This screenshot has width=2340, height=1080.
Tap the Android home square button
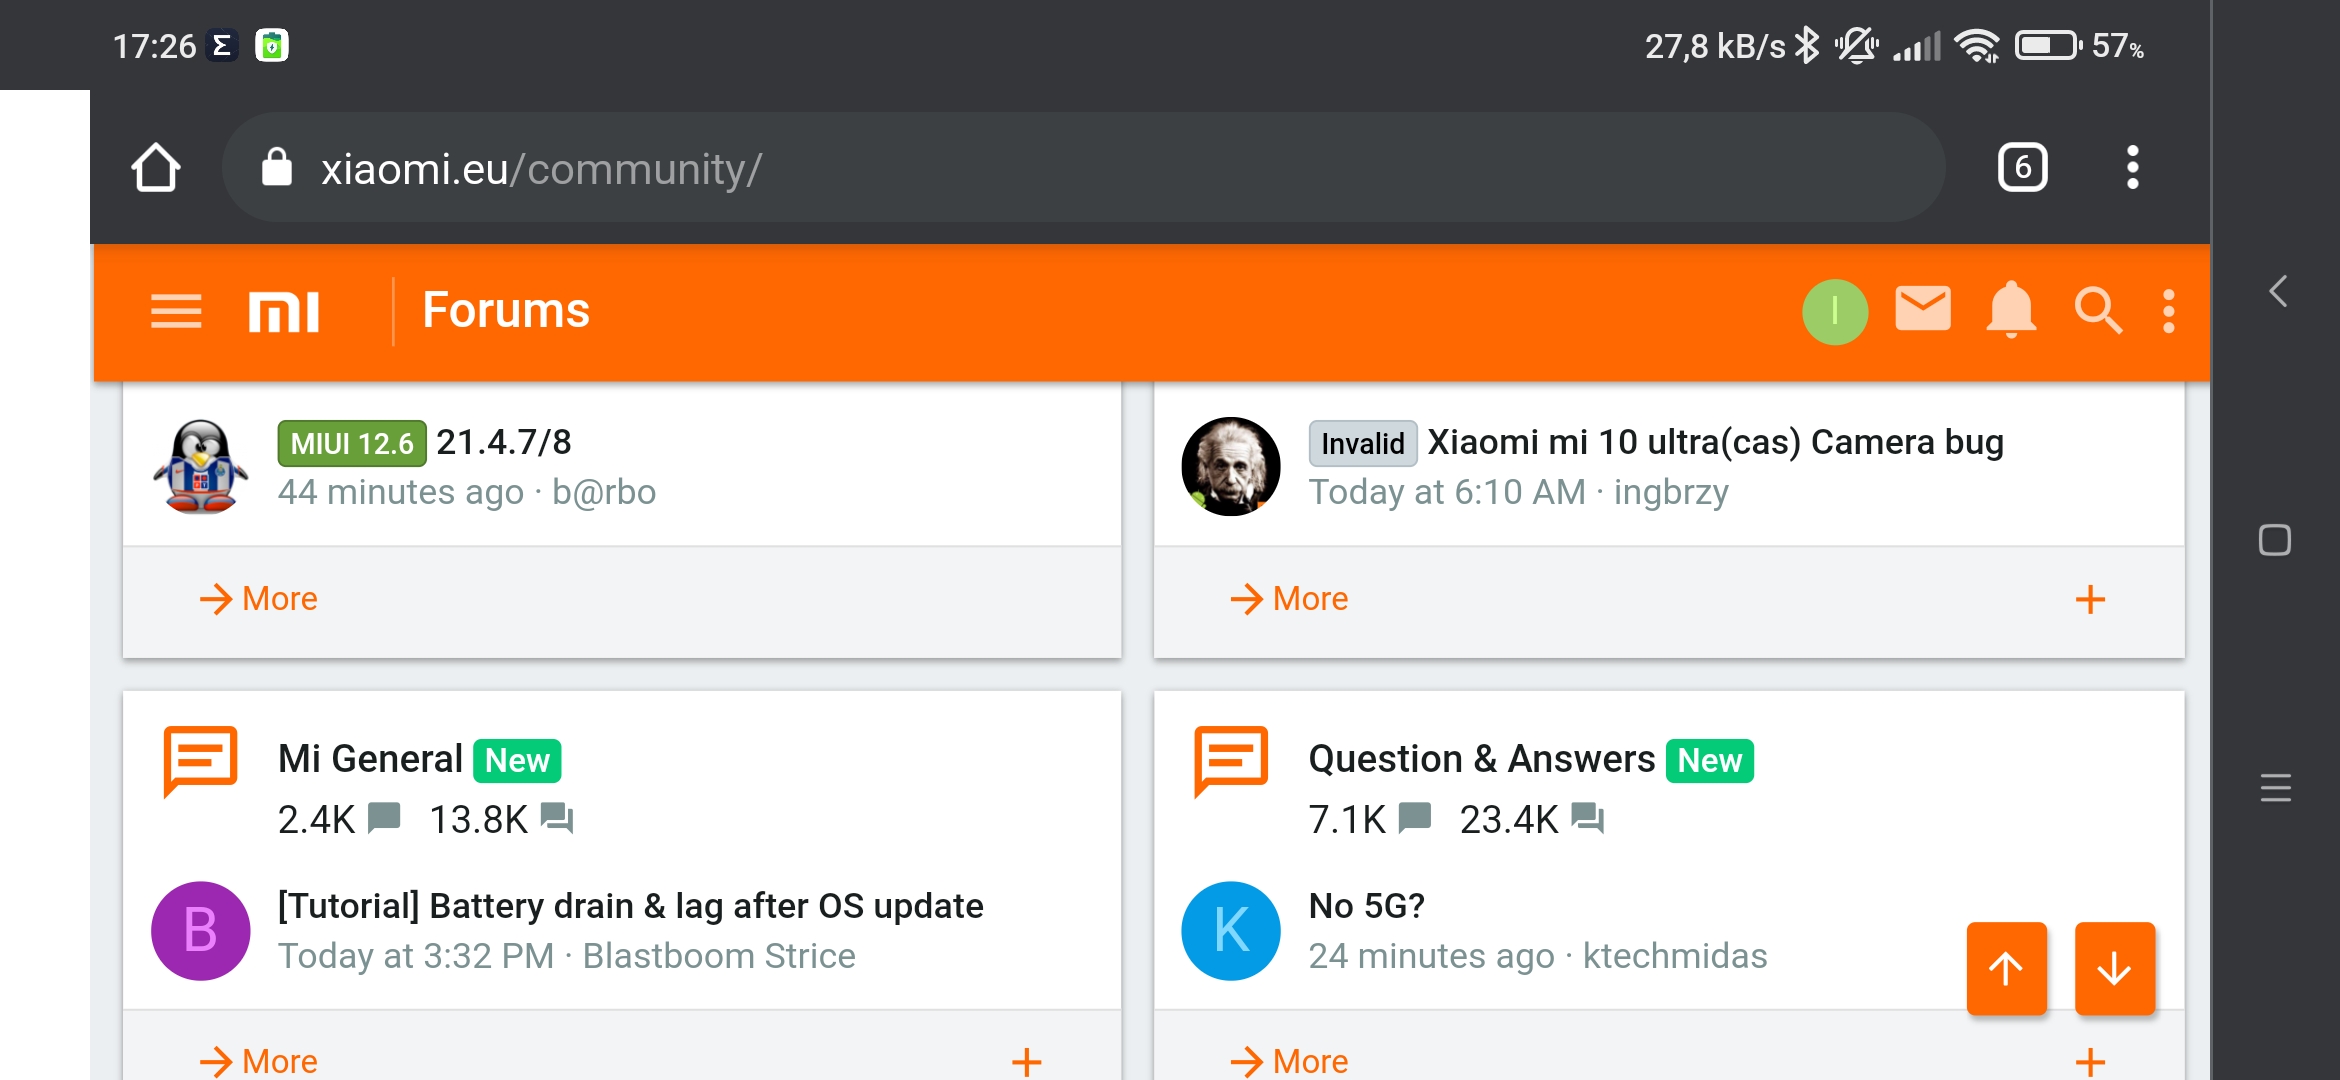click(2275, 540)
